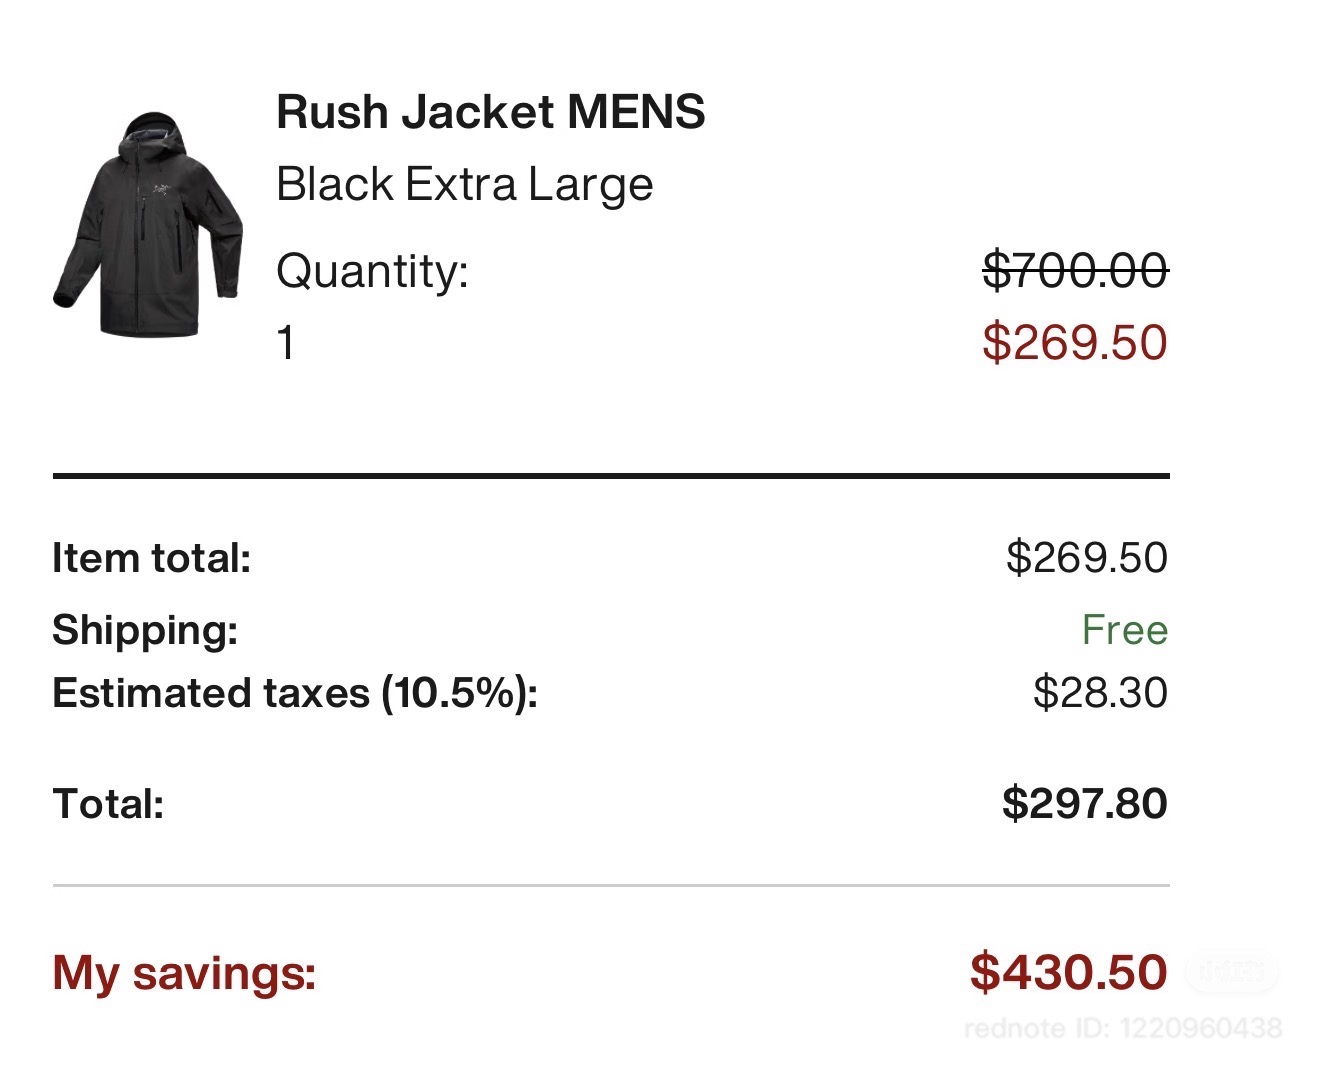The width and height of the screenshot is (1320, 1074).
Task: Select the $28.30 tax amount
Action: pyautogui.click(x=1100, y=693)
